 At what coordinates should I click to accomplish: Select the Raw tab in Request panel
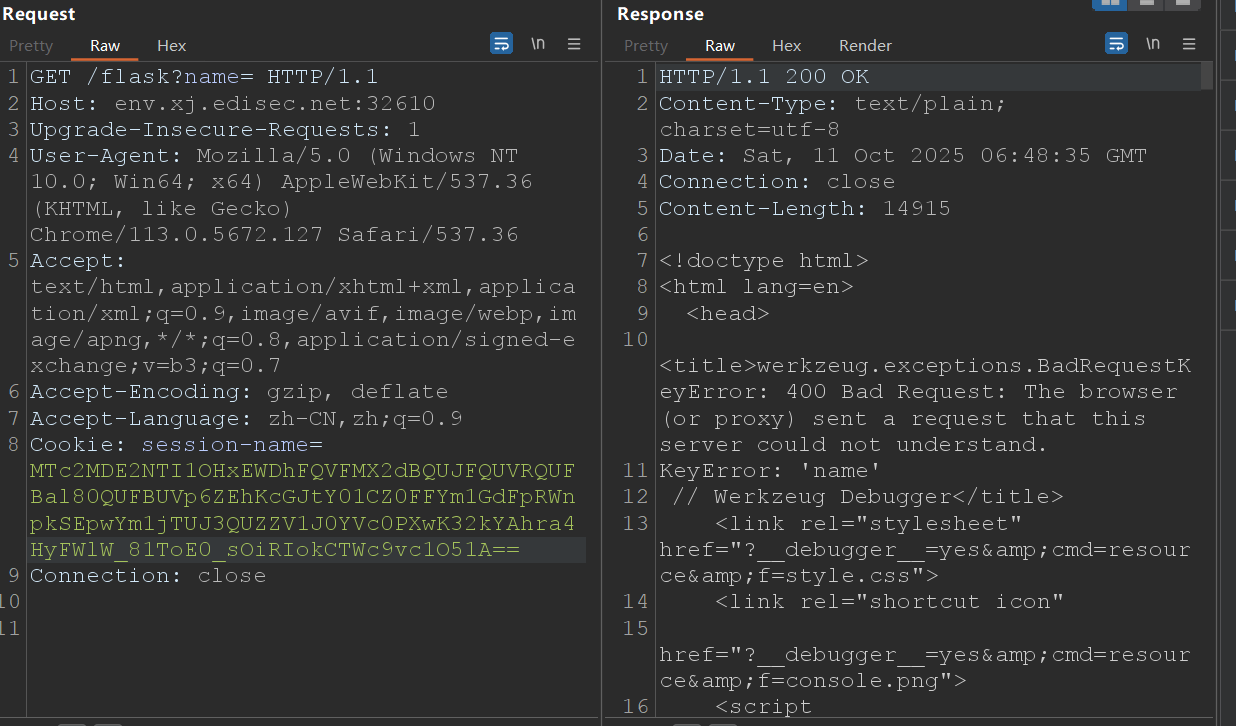[x=105, y=46]
